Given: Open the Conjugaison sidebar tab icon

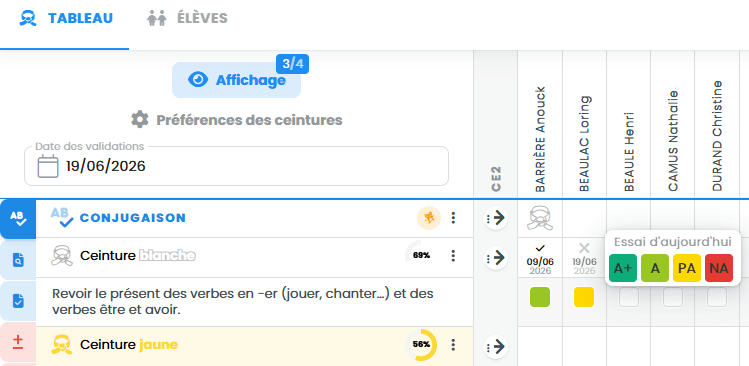Looking at the screenshot, I should pyautogui.click(x=17, y=219).
